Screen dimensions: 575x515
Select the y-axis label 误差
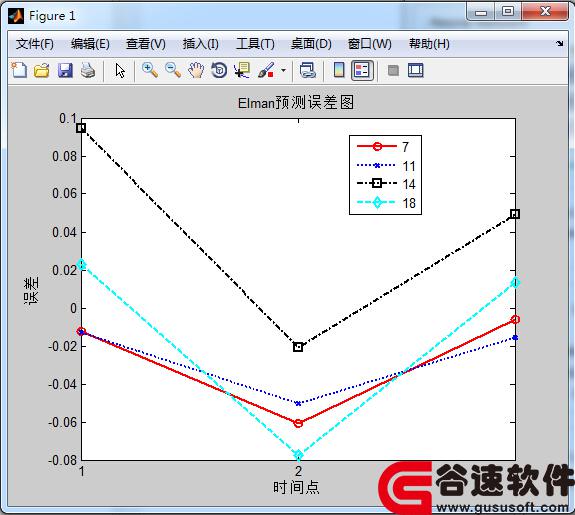click(x=31, y=291)
